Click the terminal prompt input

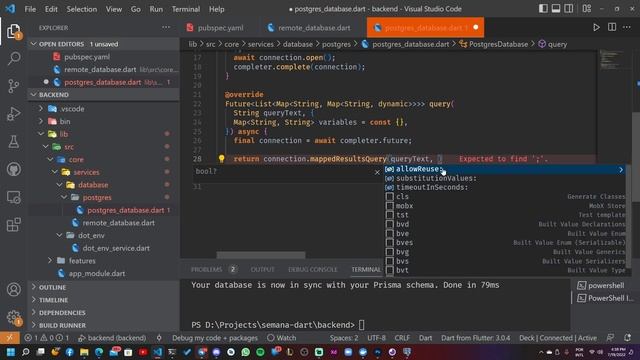[362, 325]
